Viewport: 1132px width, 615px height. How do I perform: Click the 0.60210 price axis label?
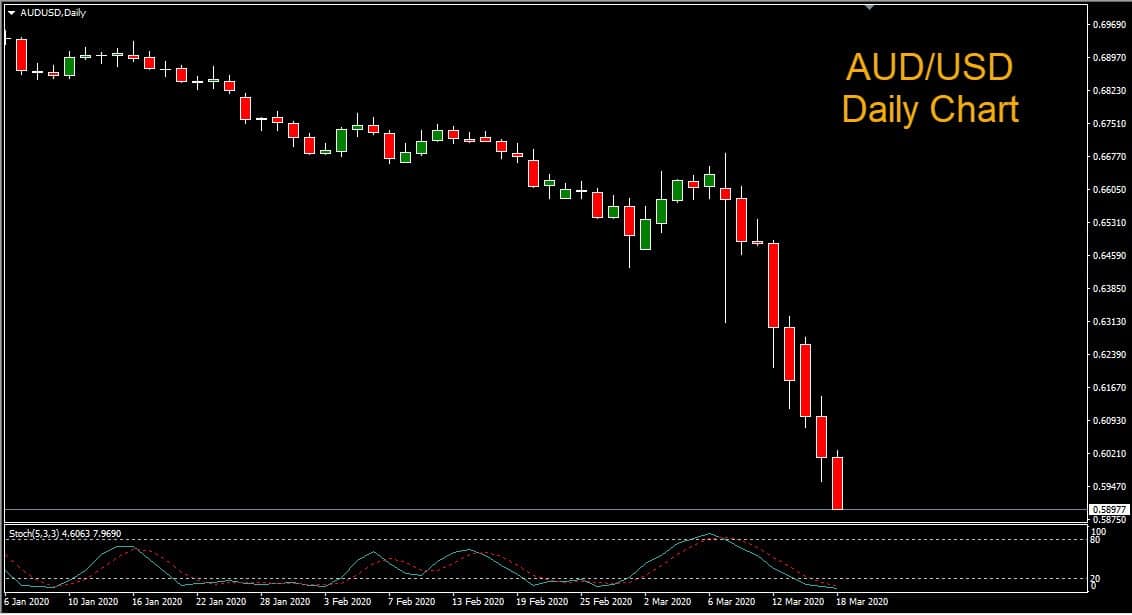click(x=1108, y=454)
